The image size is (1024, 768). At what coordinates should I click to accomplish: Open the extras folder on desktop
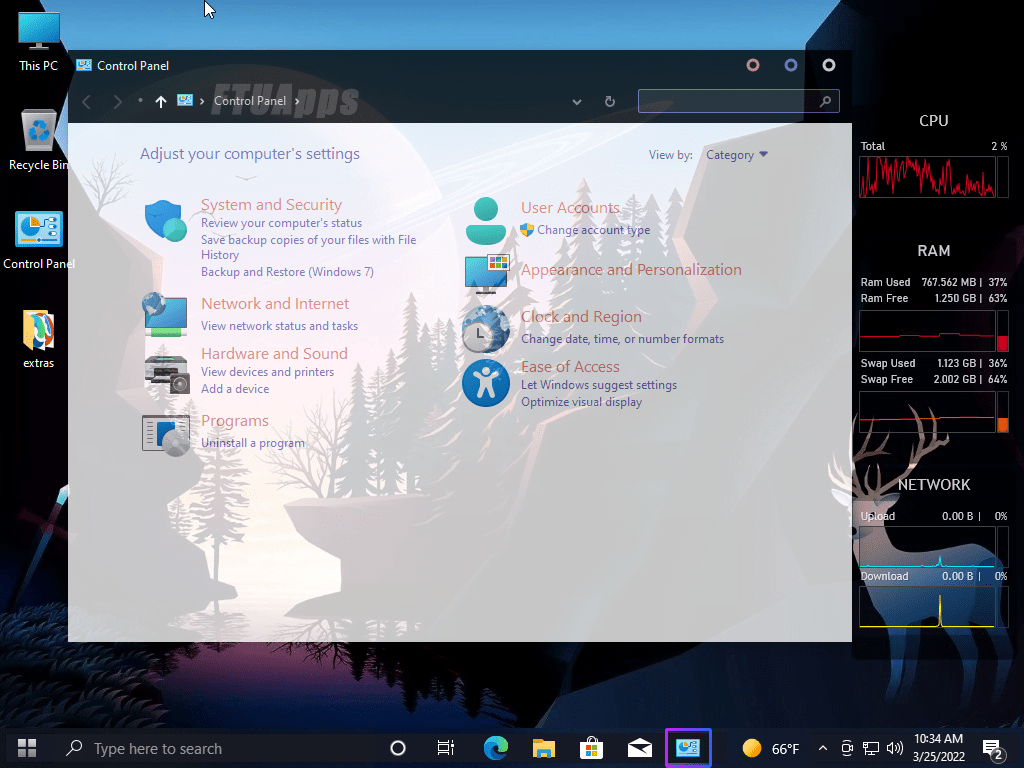coord(39,339)
